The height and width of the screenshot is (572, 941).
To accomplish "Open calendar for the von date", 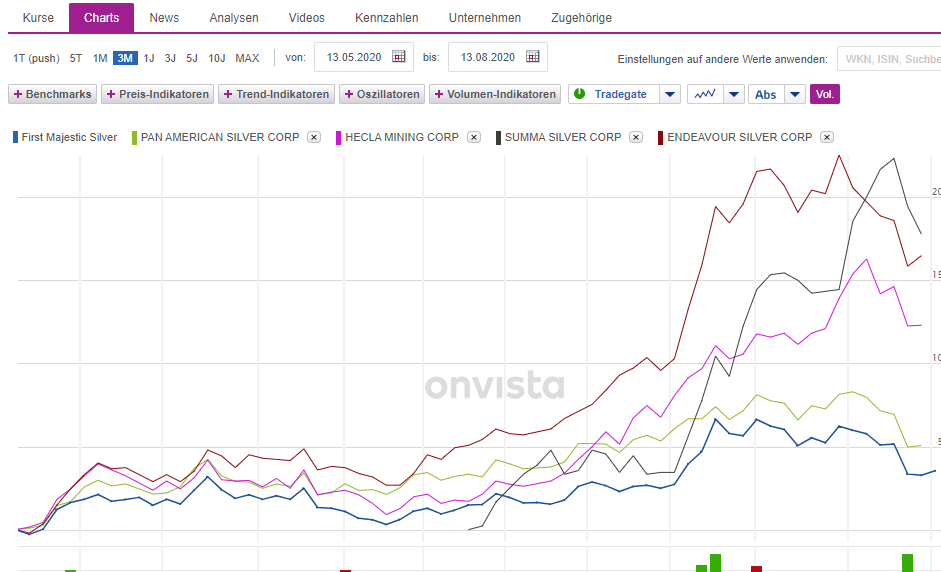I will pyautogui.click(x=398, y=56).
